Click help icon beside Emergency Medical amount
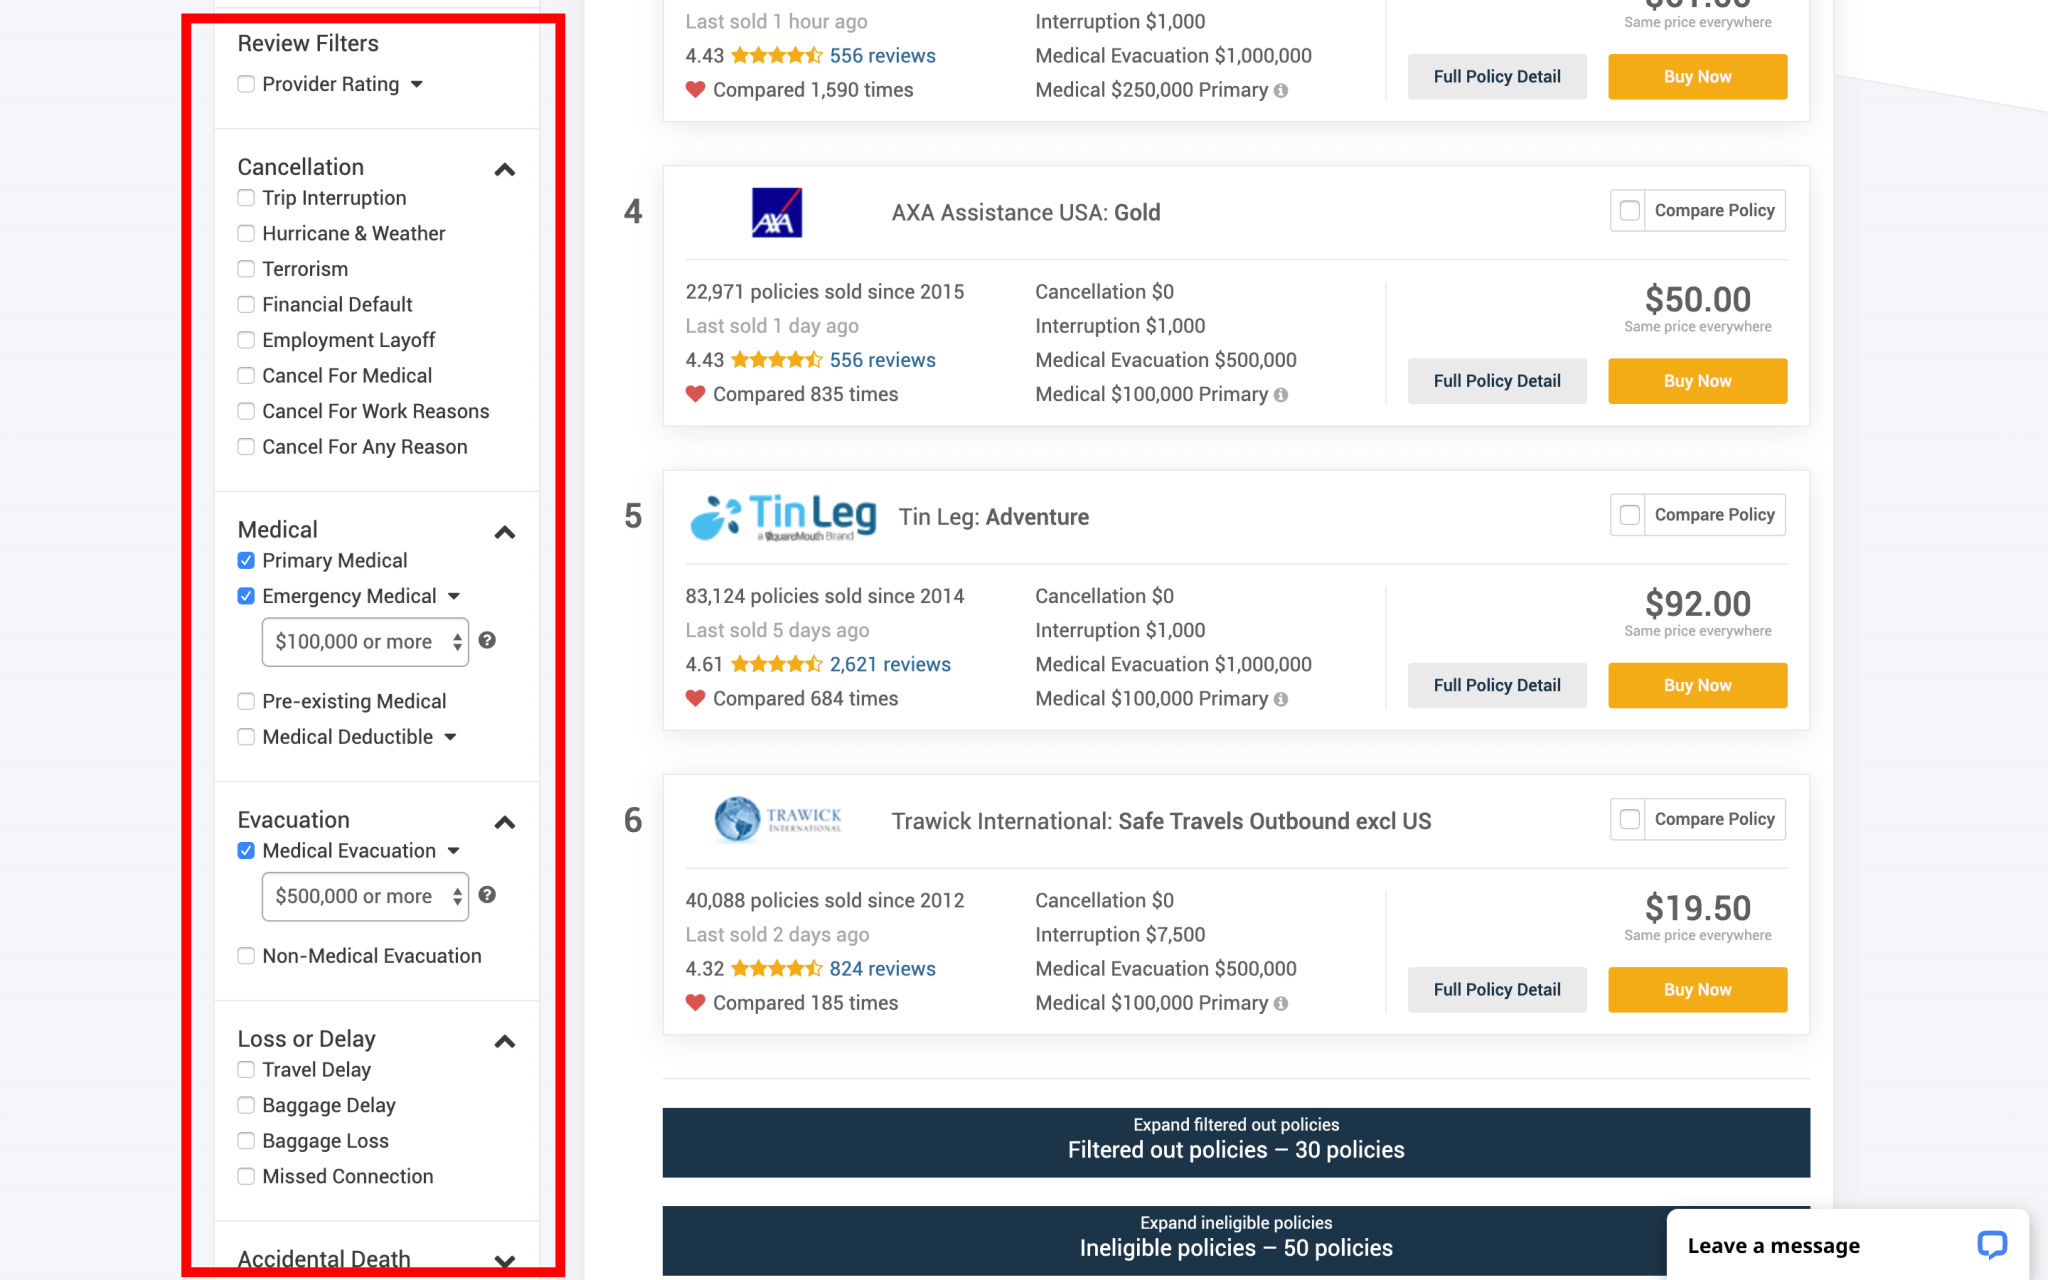2048x1280 pixels. (x=487, y=640)
